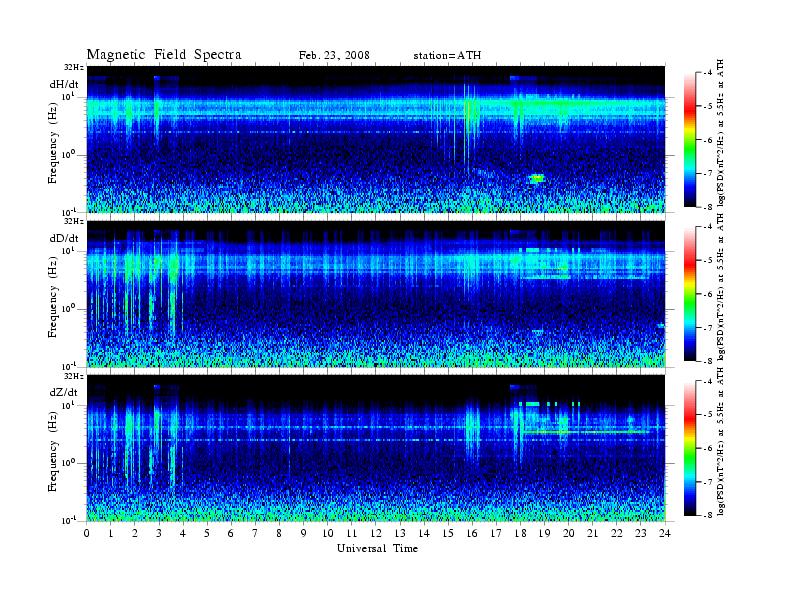Click the 'Universal Time' axis title
792x612 pixels.
click(x=377, y=548)
